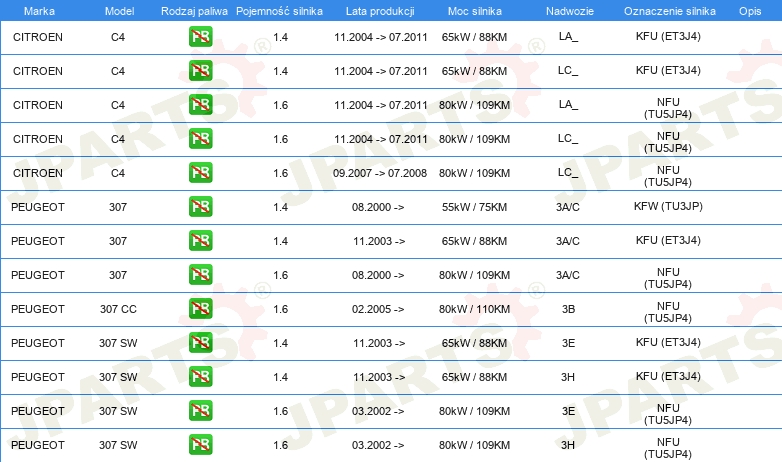Click CITROEN in the 1.4 LA_ row
Viewport: 782px width, 462px height.
point(38,37)
